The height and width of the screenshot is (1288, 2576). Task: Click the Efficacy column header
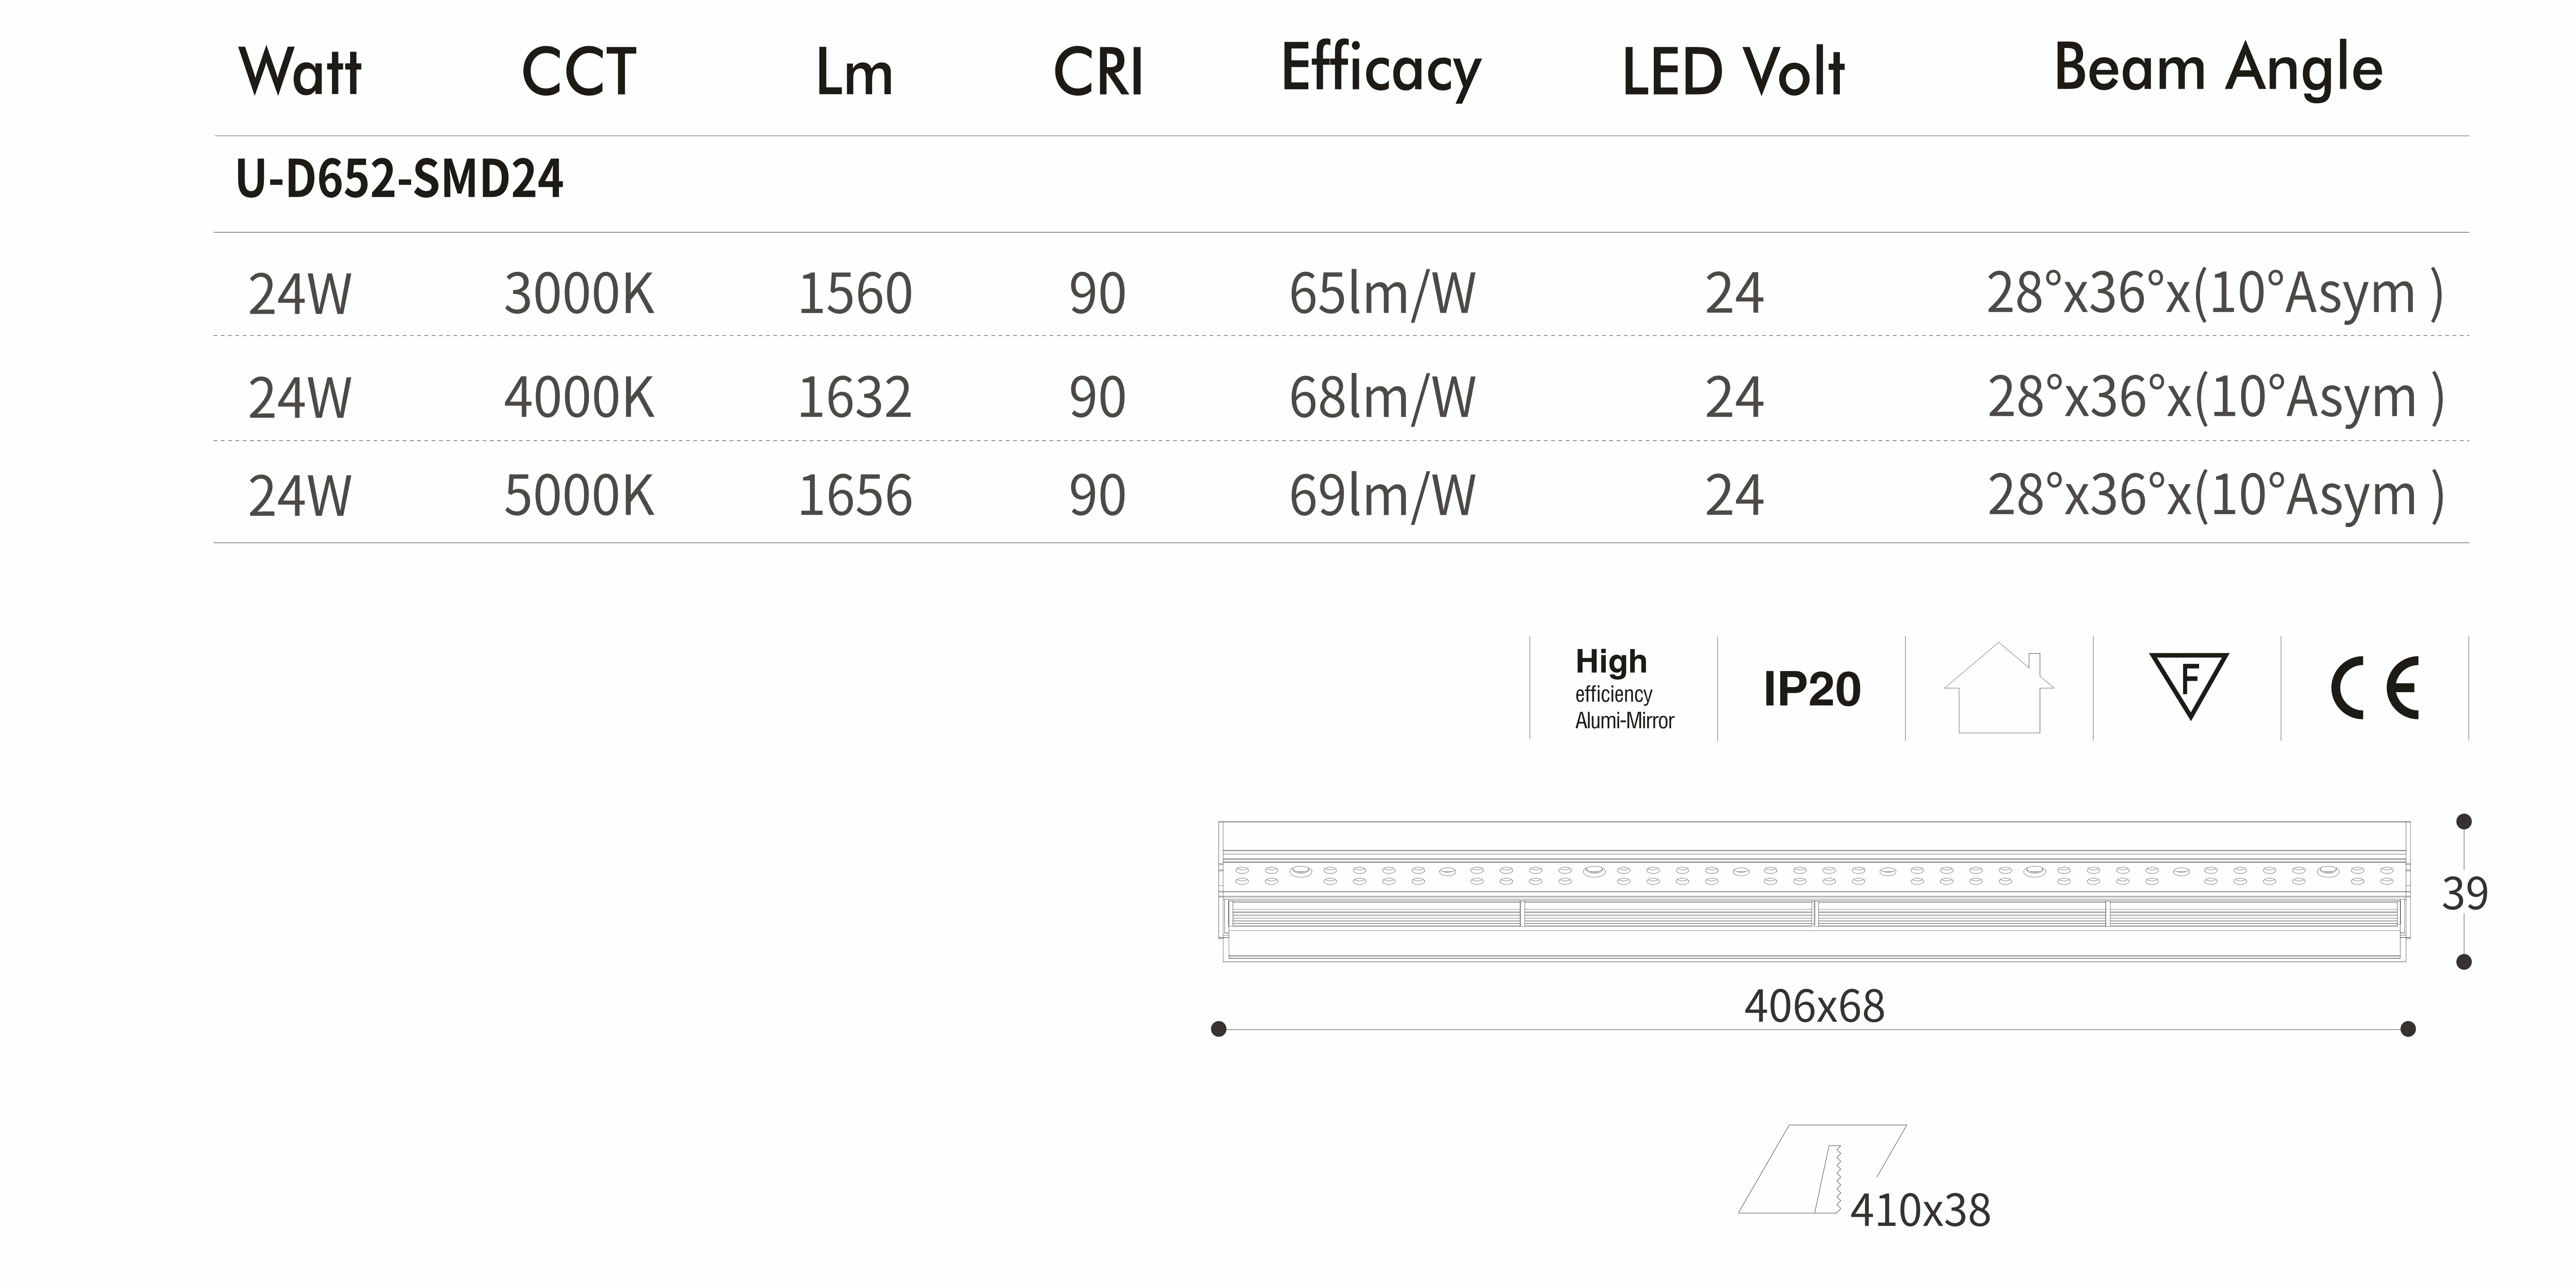coord(1381,70)
